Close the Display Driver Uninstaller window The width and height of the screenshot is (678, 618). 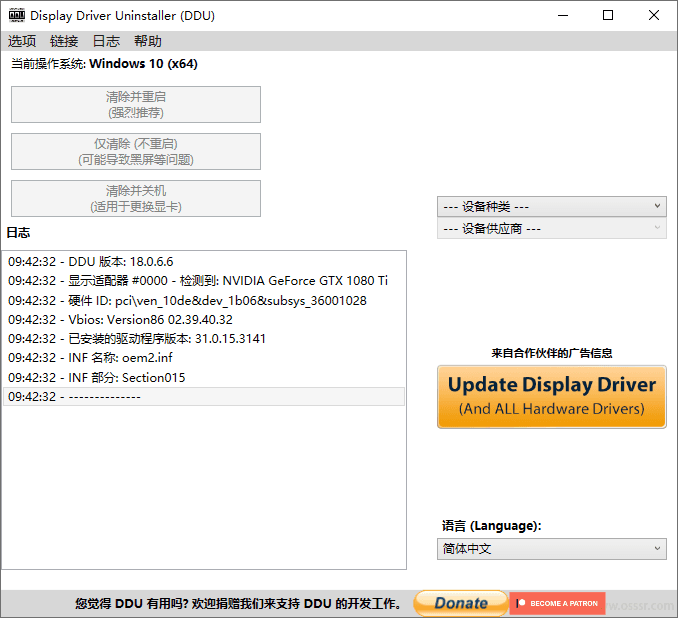click(654, 15)
